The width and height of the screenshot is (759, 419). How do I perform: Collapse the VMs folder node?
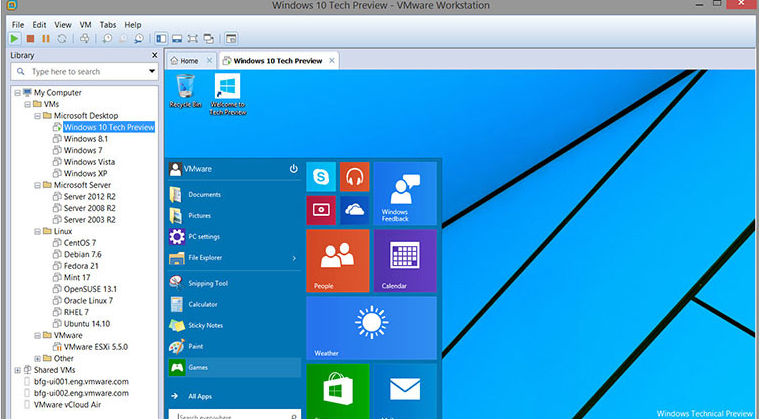28,104
